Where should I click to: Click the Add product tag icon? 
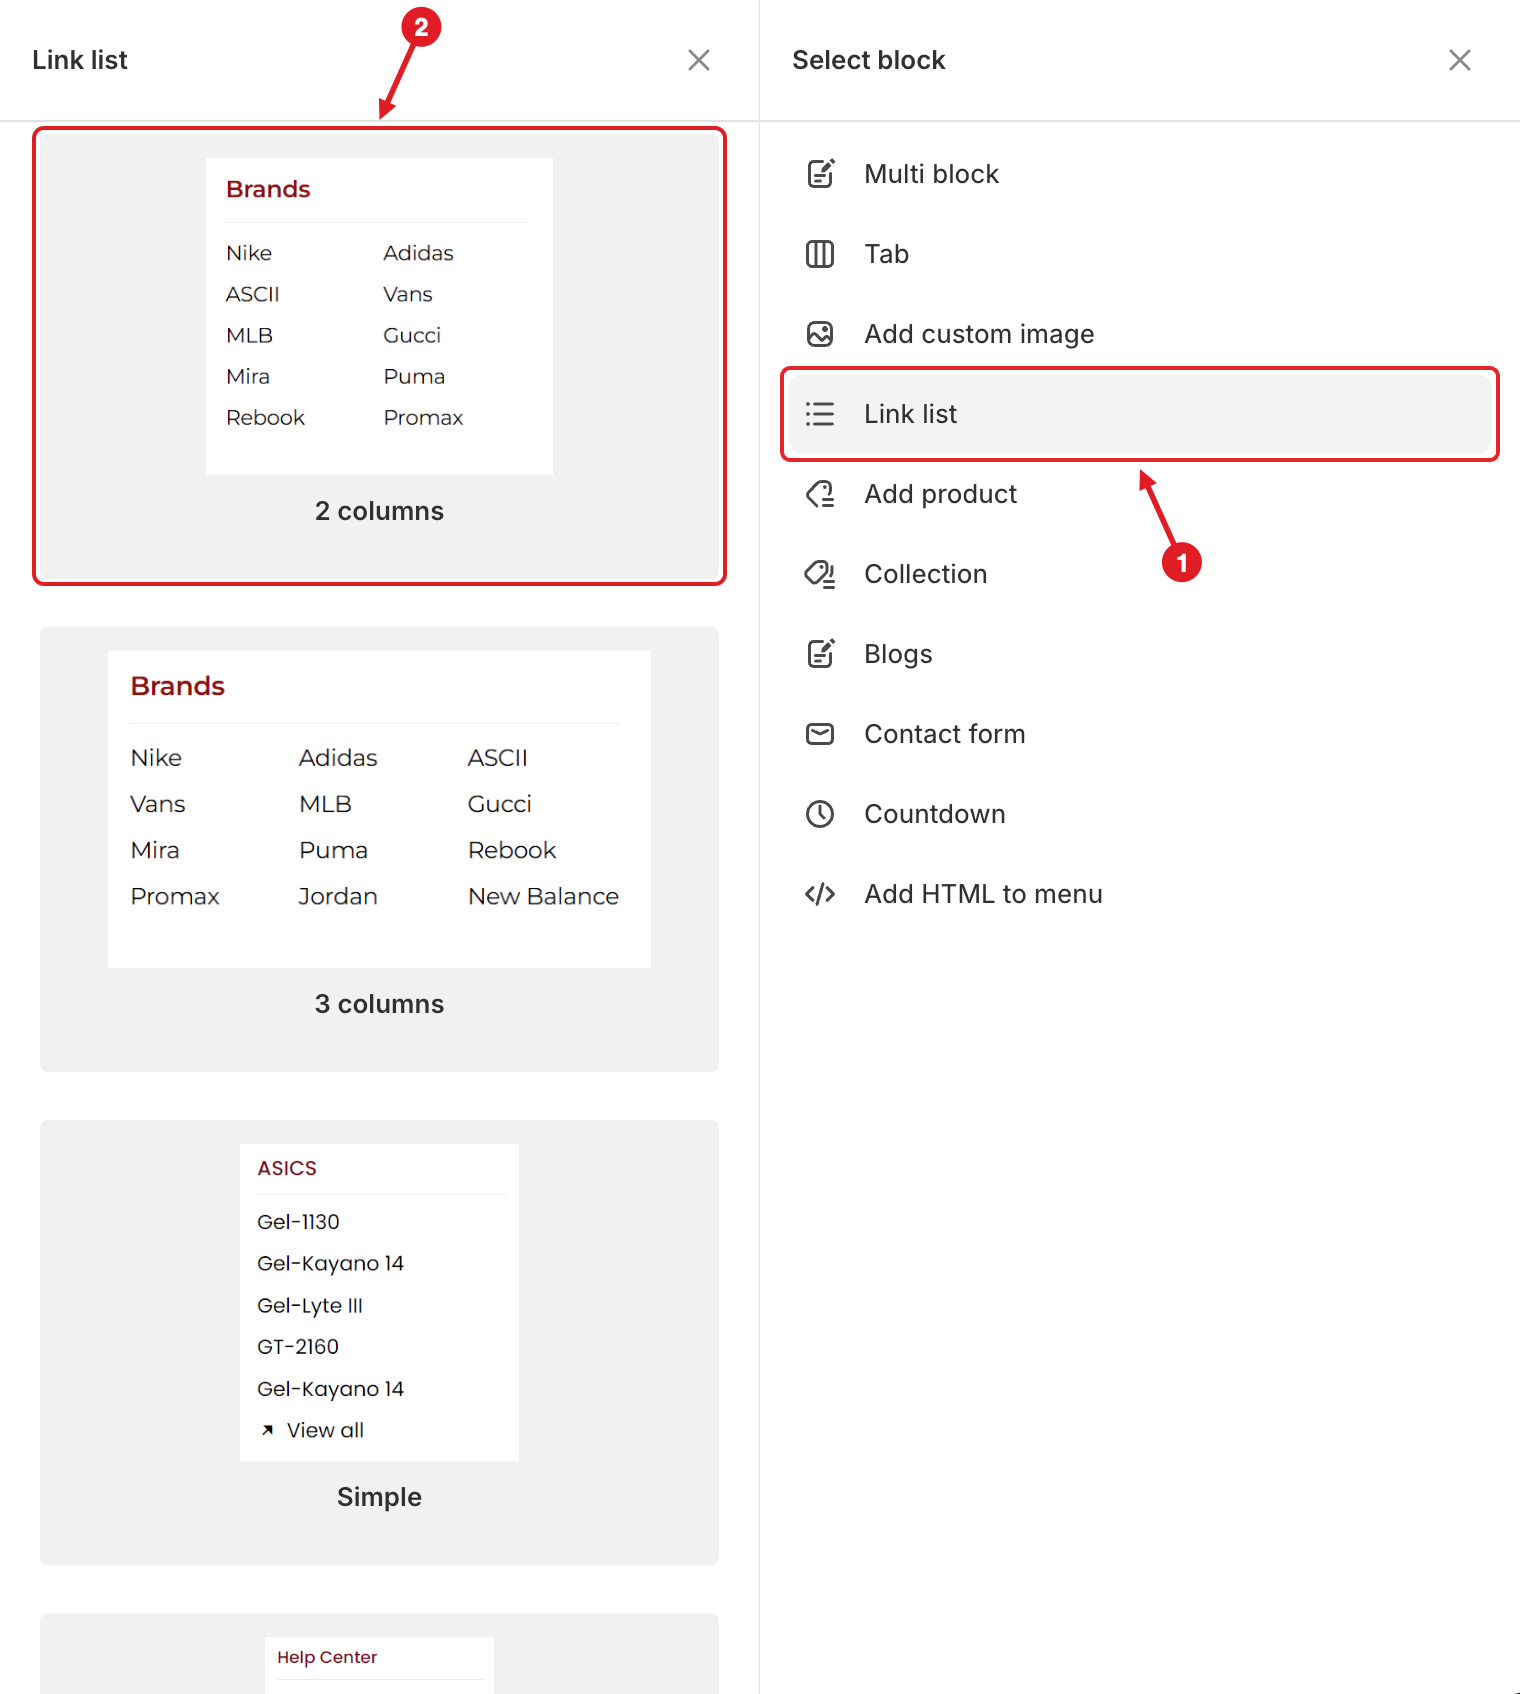click(x=820, y=494)
